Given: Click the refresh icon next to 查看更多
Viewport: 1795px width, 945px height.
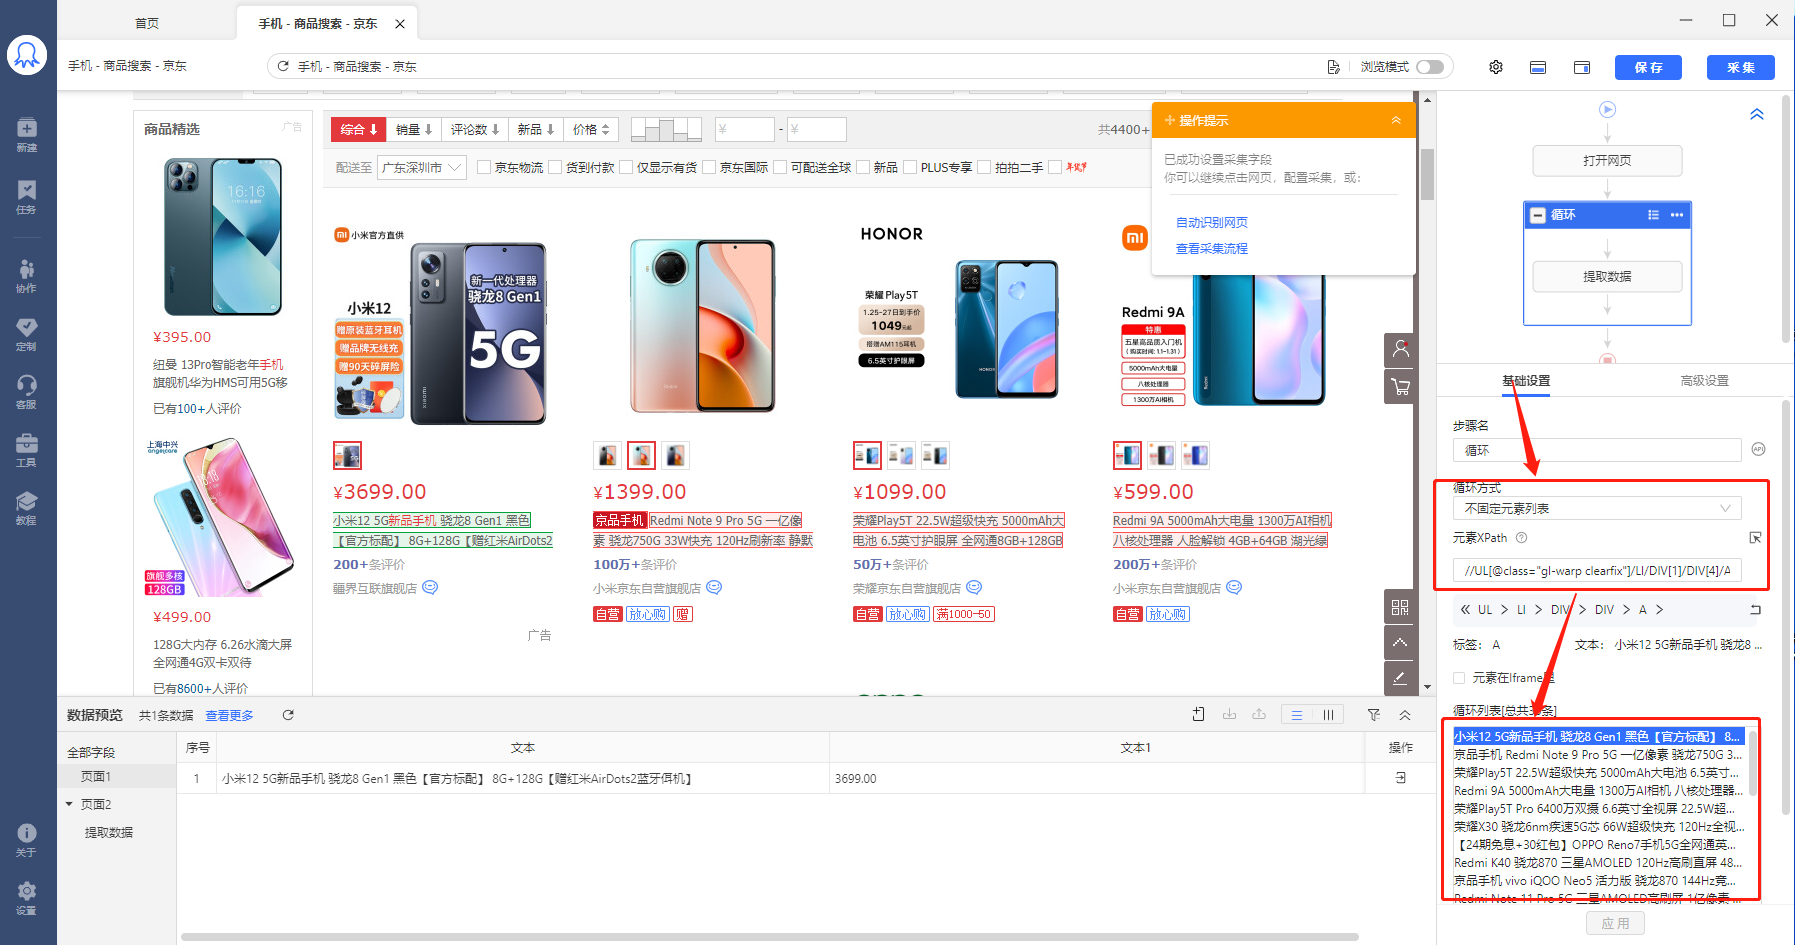Looking at the screenshot, I should (288, 715).
